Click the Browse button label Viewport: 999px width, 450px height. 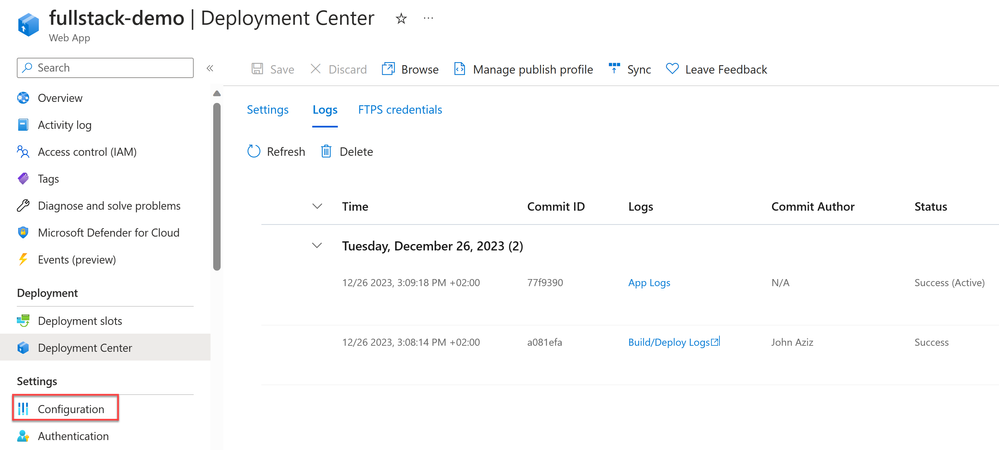[x=420, y=69]
